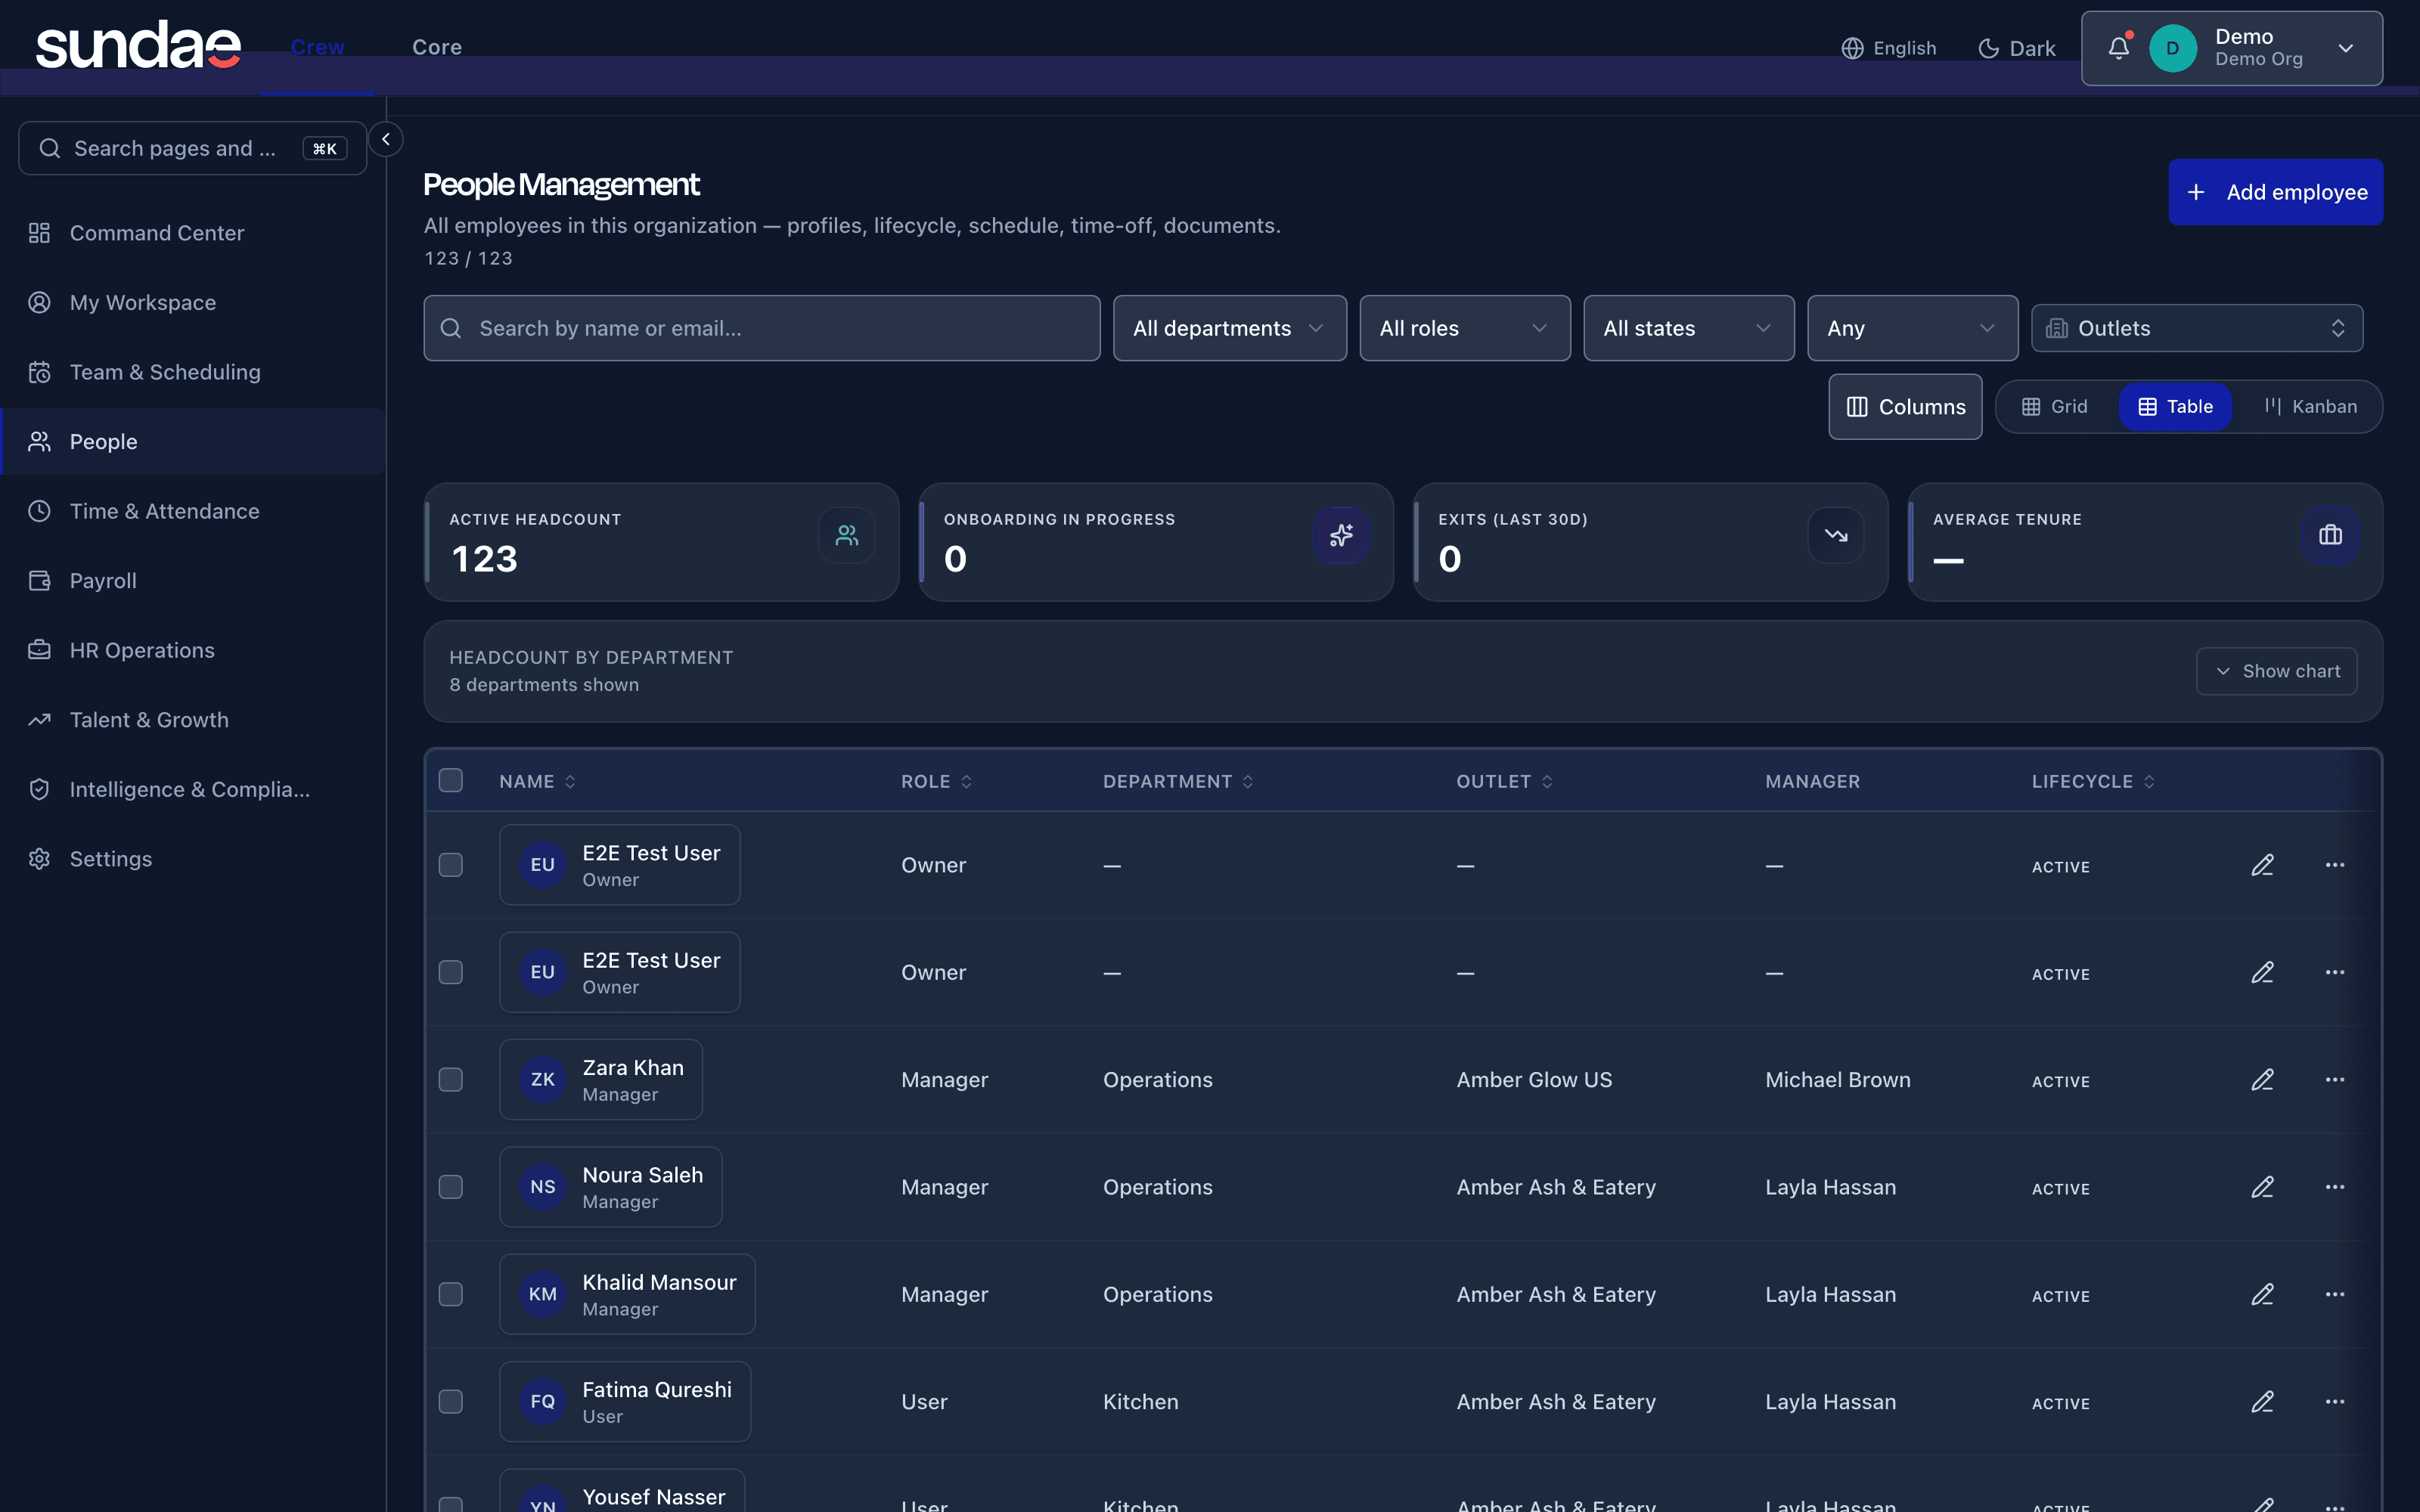Open the All departments dropdown
Screen dimensions: 2420x1512
pyautogui.click(x=1230, y=328)
